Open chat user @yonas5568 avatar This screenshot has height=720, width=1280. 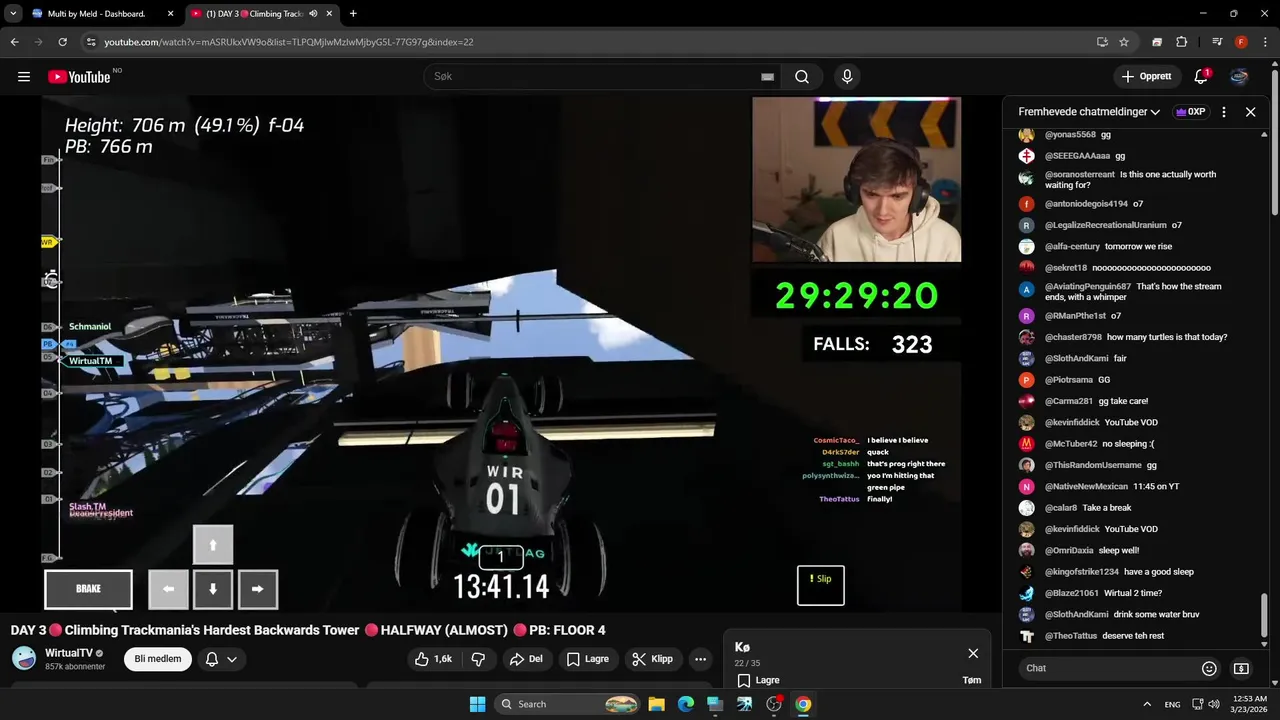1026,135
